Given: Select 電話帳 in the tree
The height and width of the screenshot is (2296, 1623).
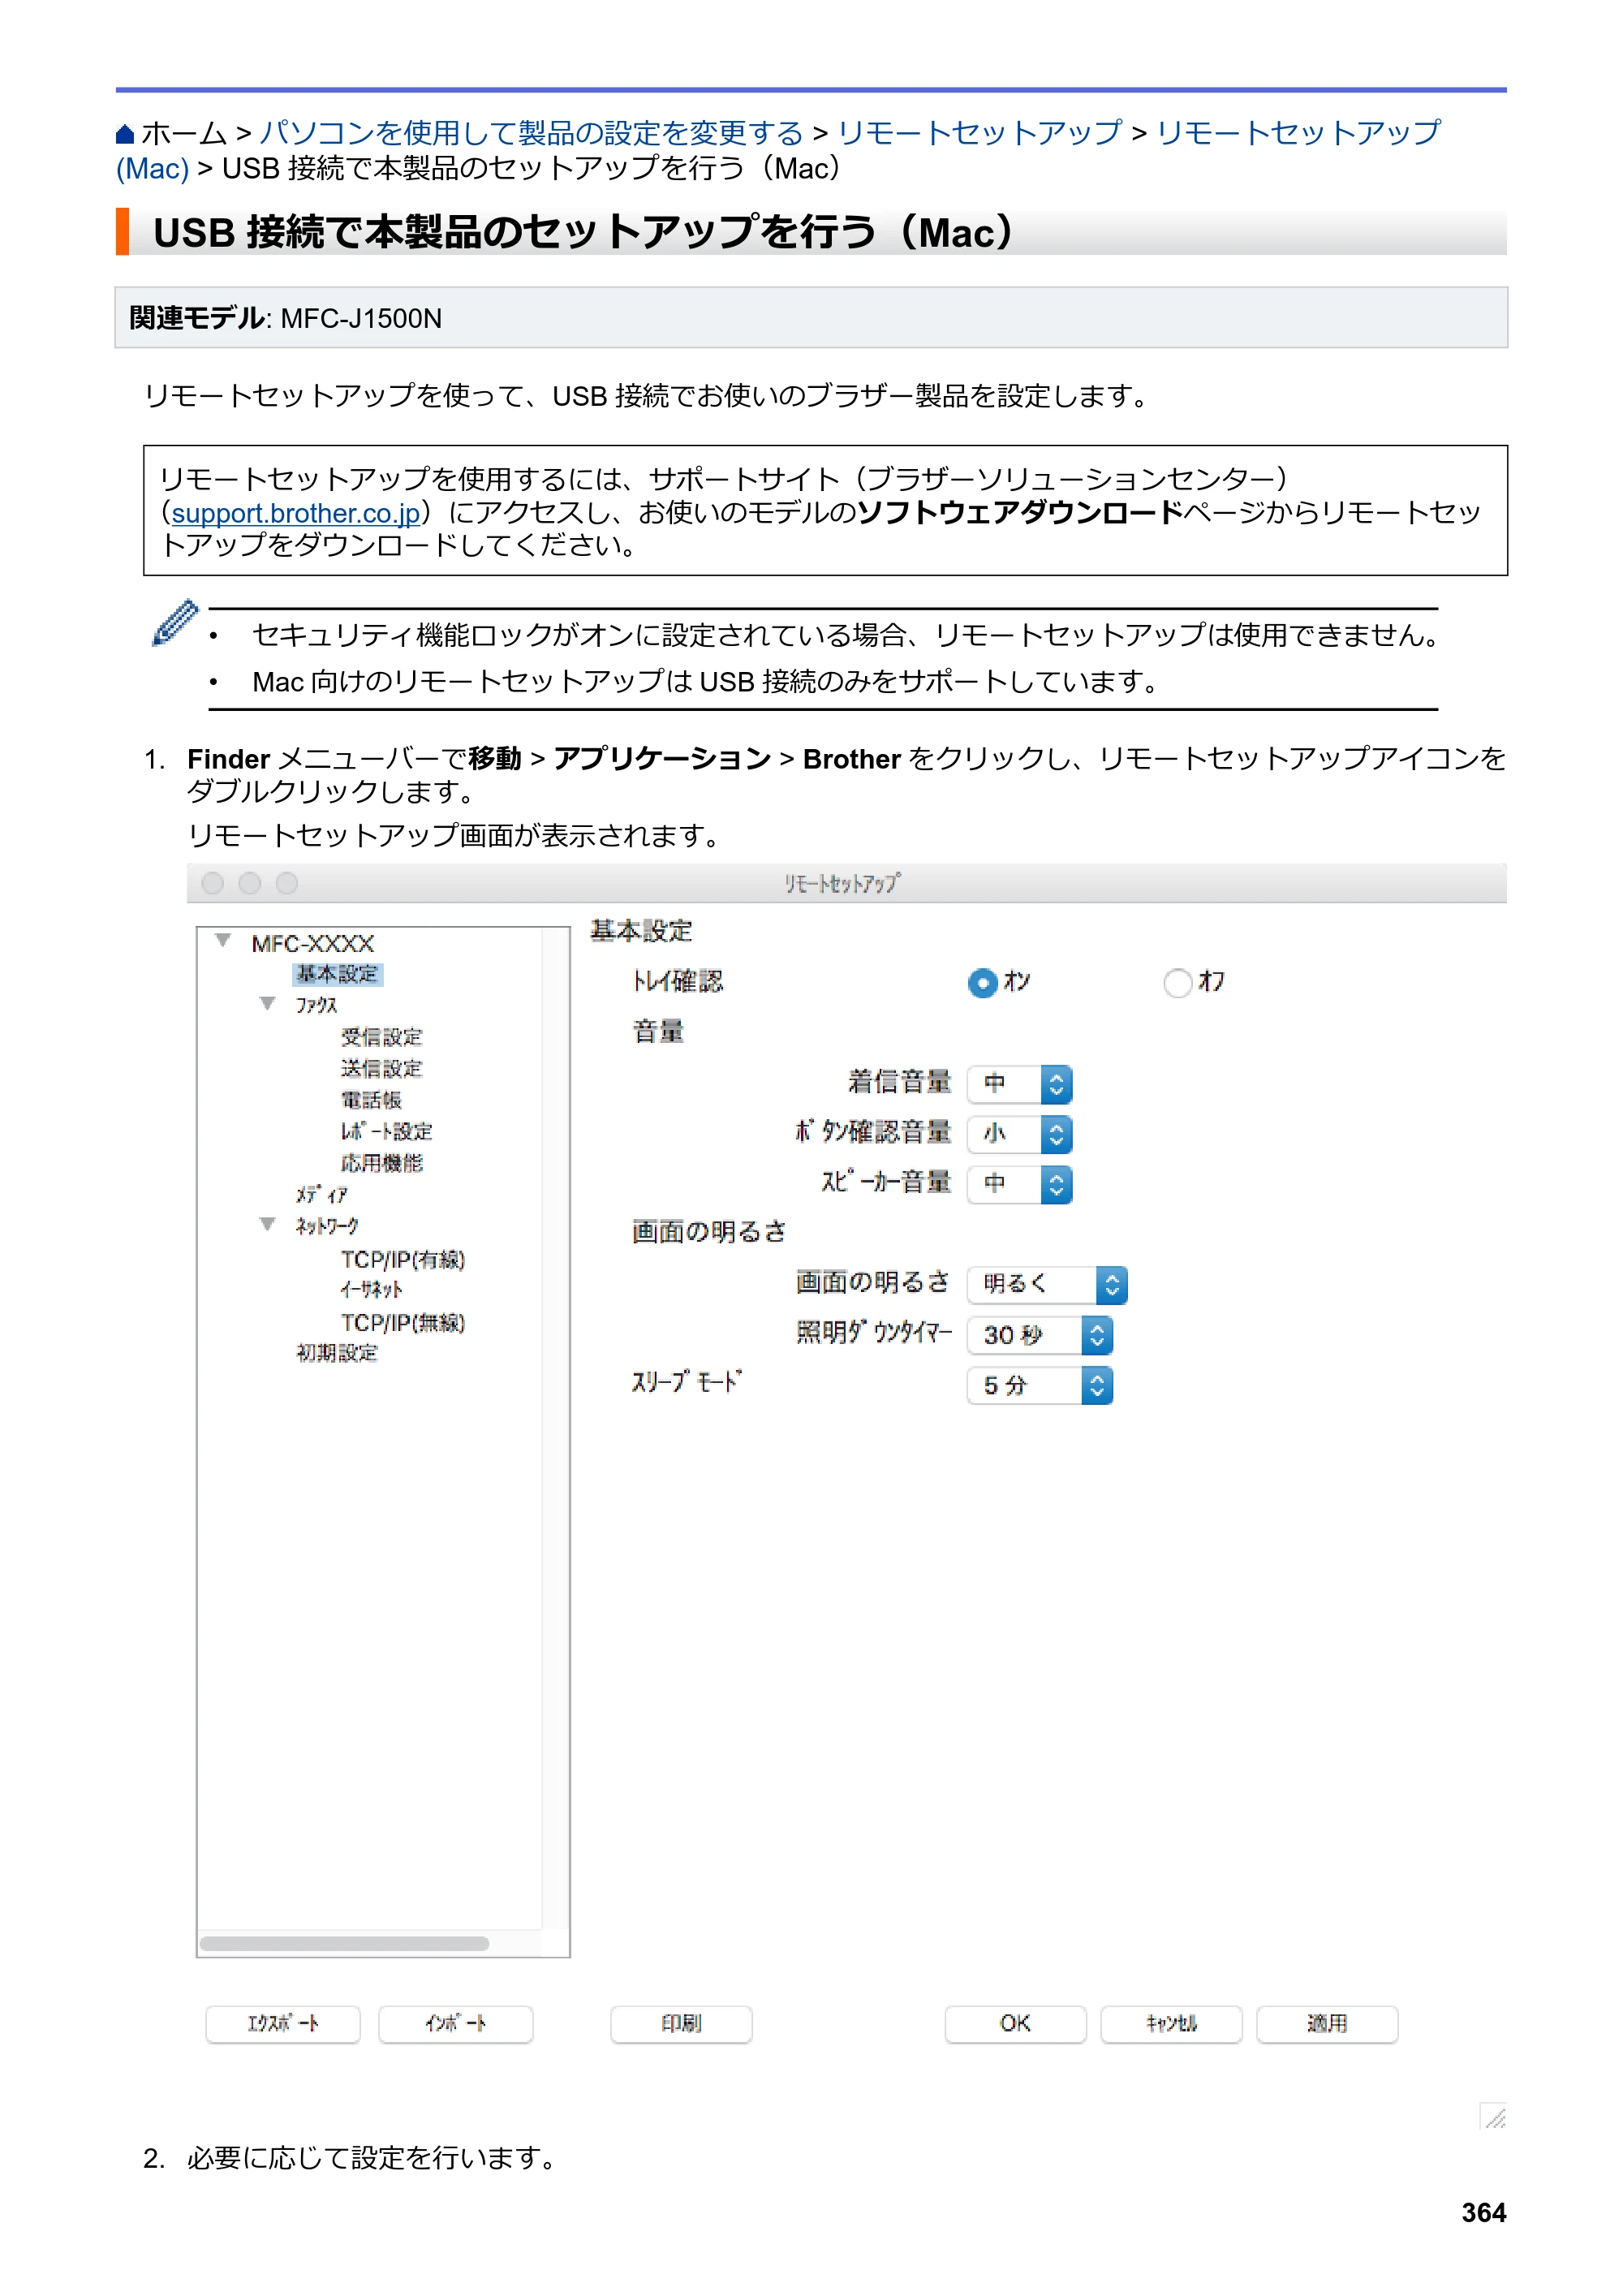Looking at the screenshot, I should pyautogui.click(x=371, y=1100).
